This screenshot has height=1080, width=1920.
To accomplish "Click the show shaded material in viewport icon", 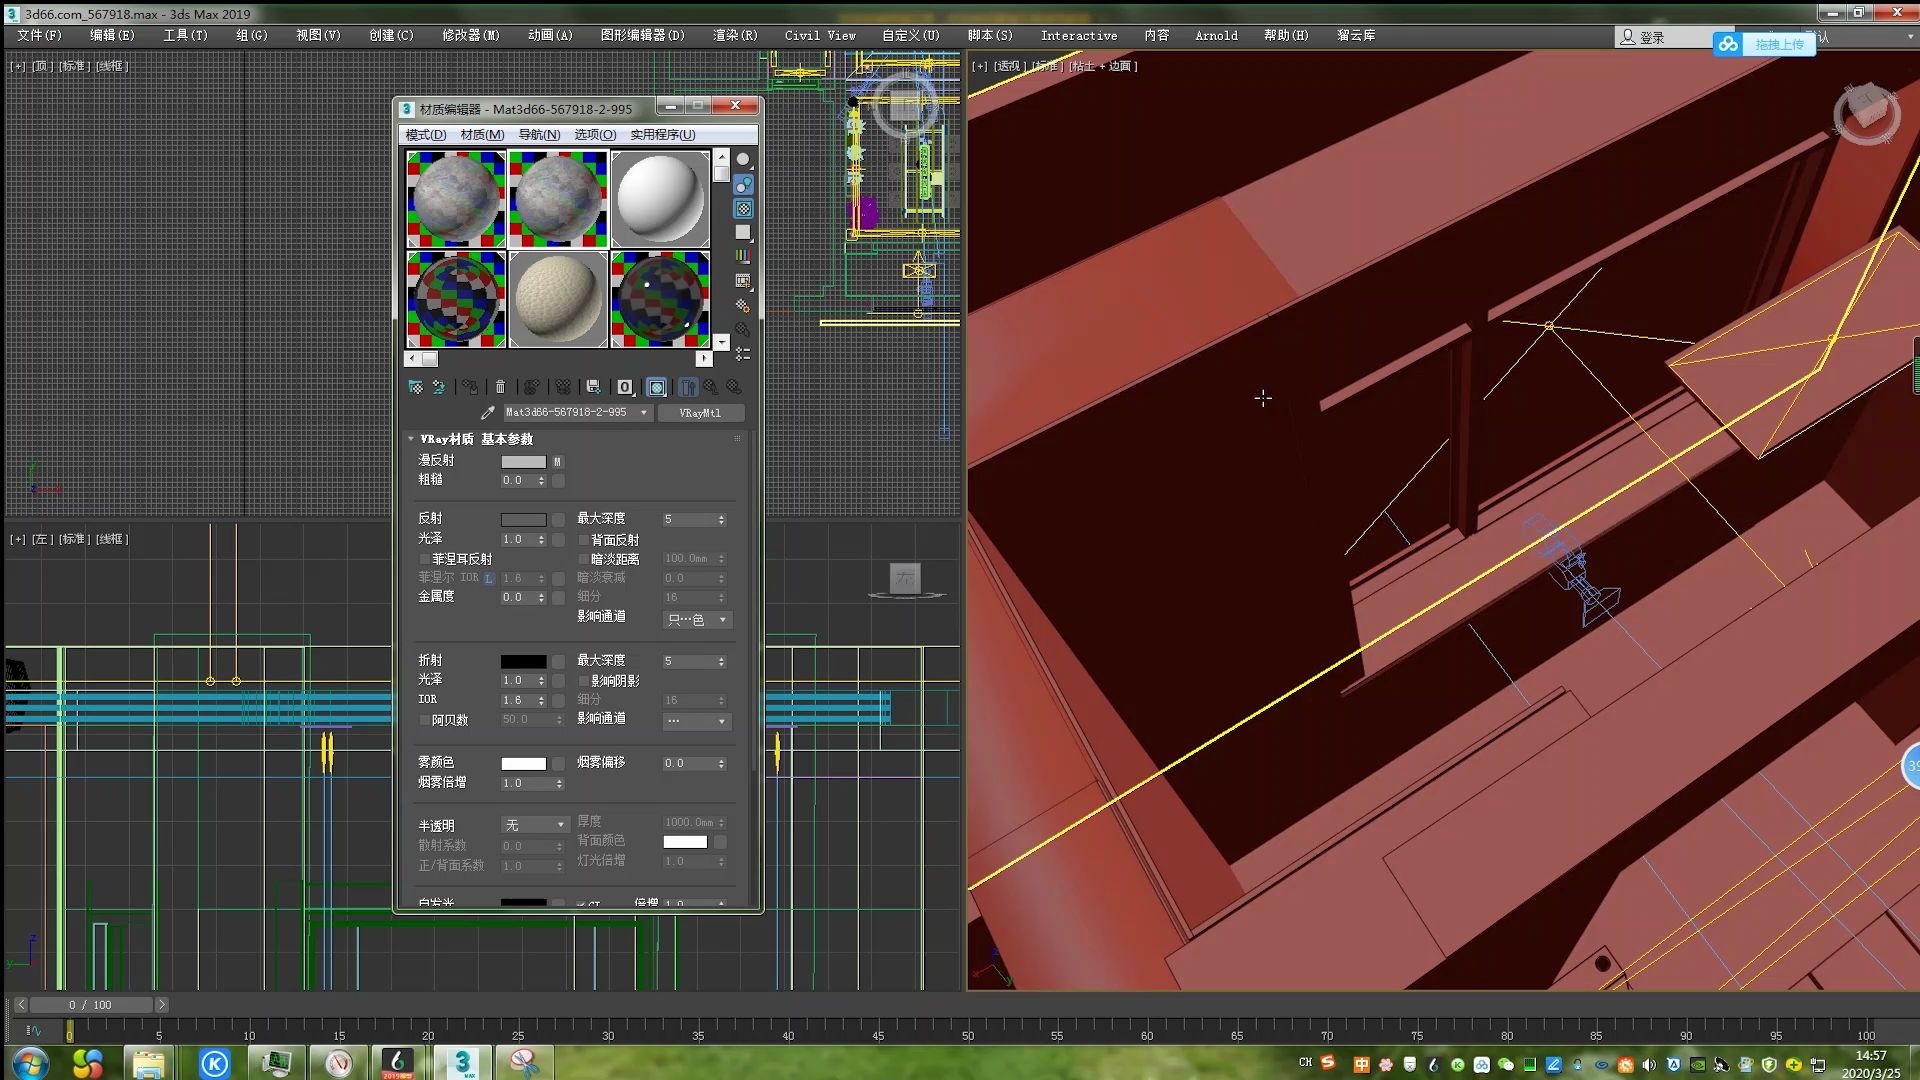I will click(x=655, y=386).
